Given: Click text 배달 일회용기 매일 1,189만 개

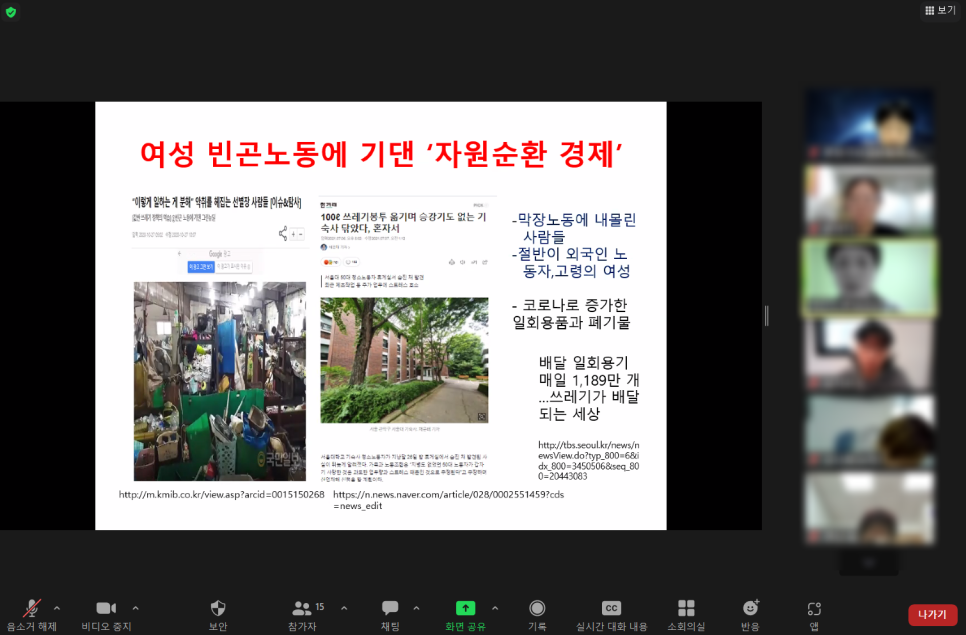Looking at the screenshot, I should pyautogui.click(x=588, y=371).
